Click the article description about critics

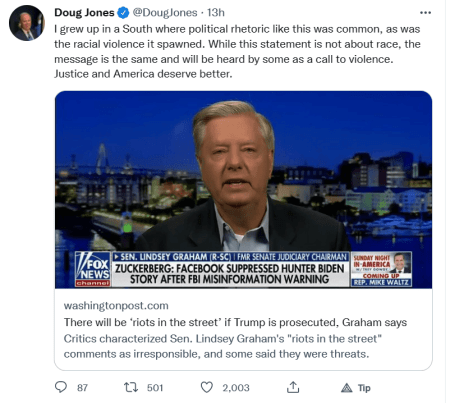click(223, 346)
